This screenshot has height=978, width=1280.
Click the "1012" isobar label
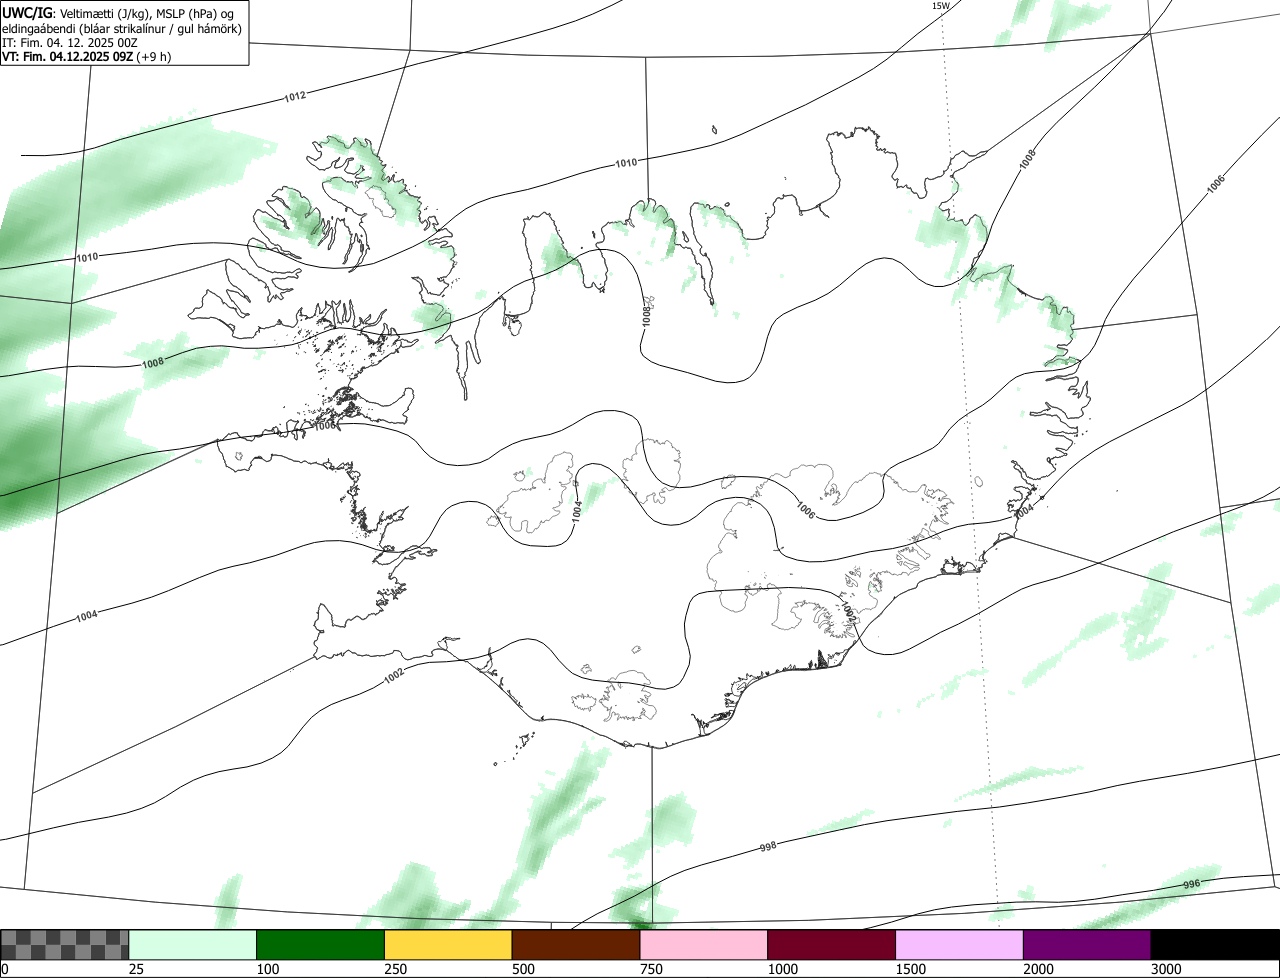(x=294, y=96)
